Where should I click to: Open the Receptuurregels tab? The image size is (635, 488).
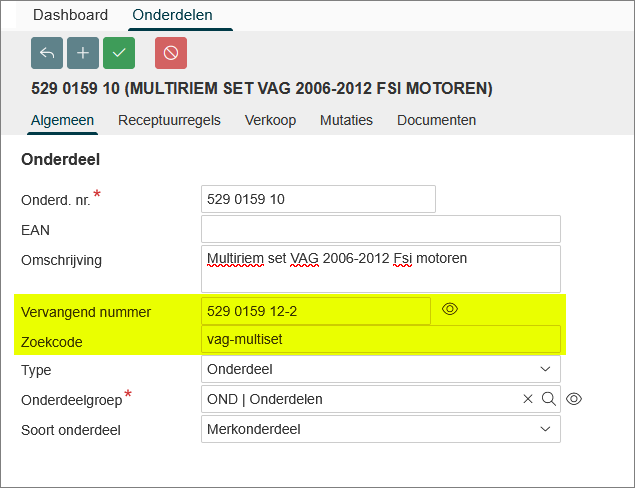(x=169, y=120)
